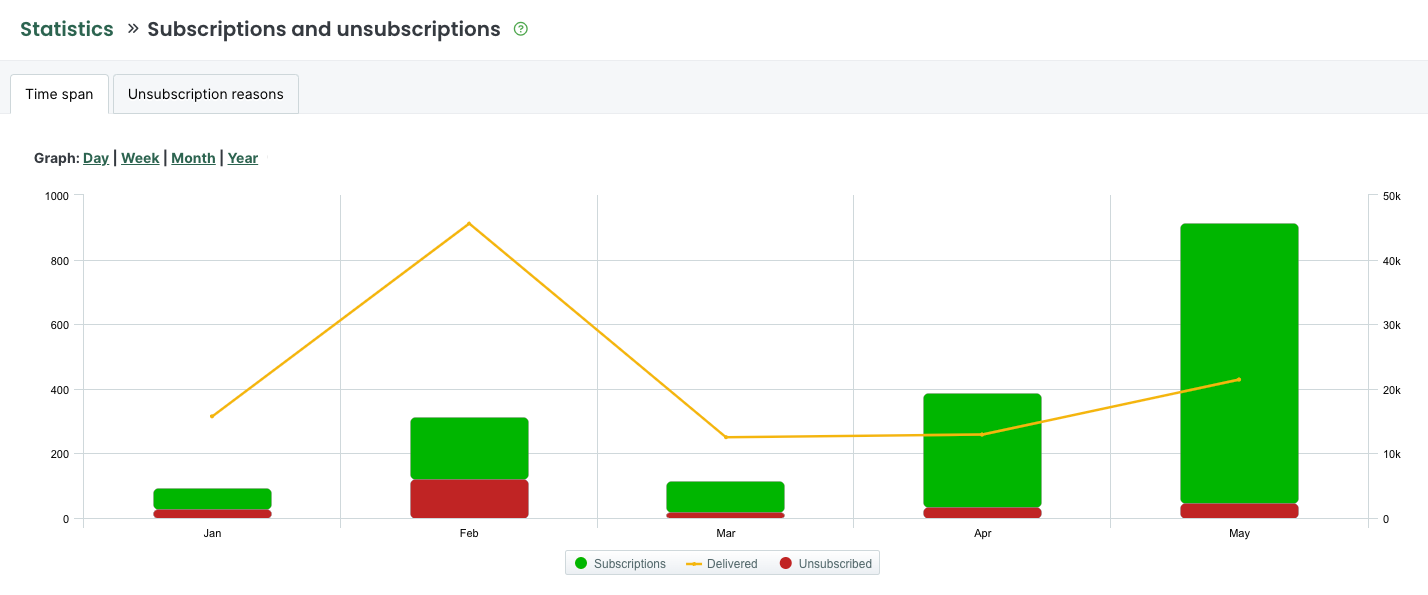This screenshot has width=1428, height=595.
Task: Click the red February unsubscribed bar
Action: [469, 499]
